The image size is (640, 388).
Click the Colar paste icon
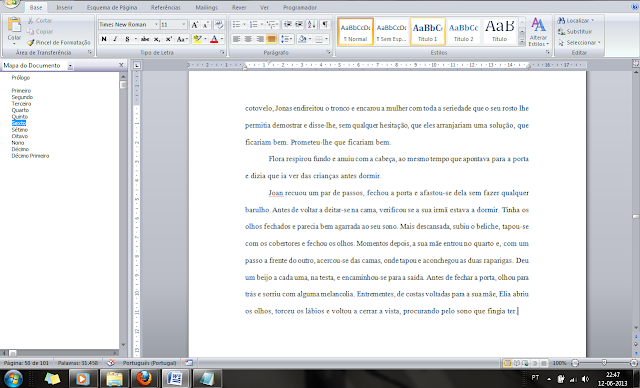pos(14,25)
